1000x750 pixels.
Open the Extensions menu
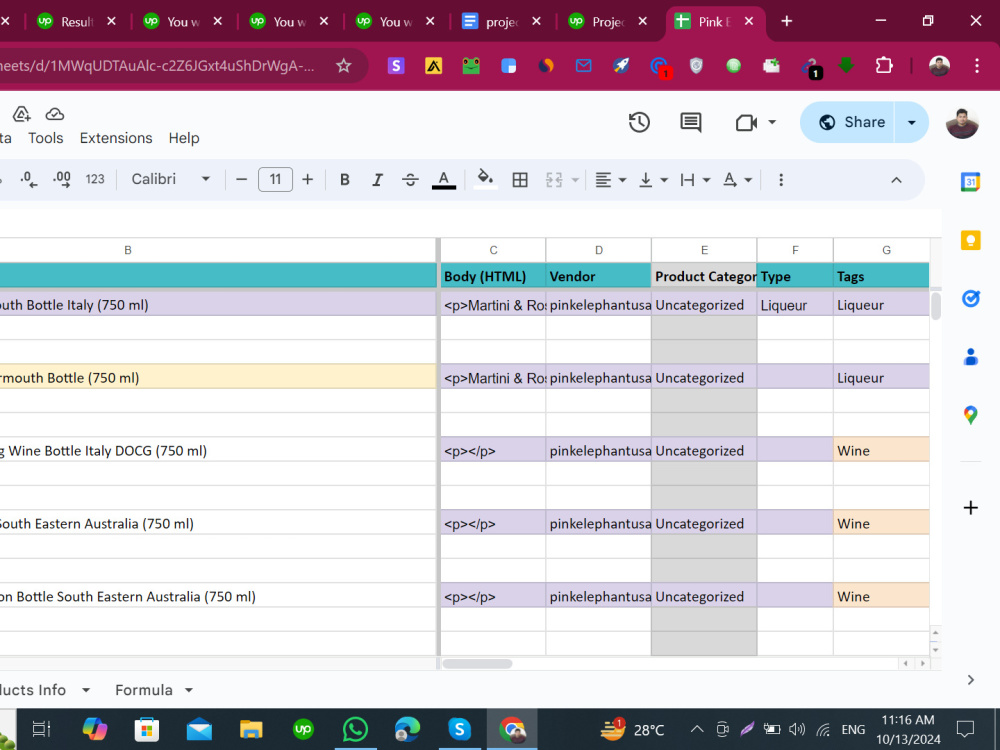pos(116,138)
